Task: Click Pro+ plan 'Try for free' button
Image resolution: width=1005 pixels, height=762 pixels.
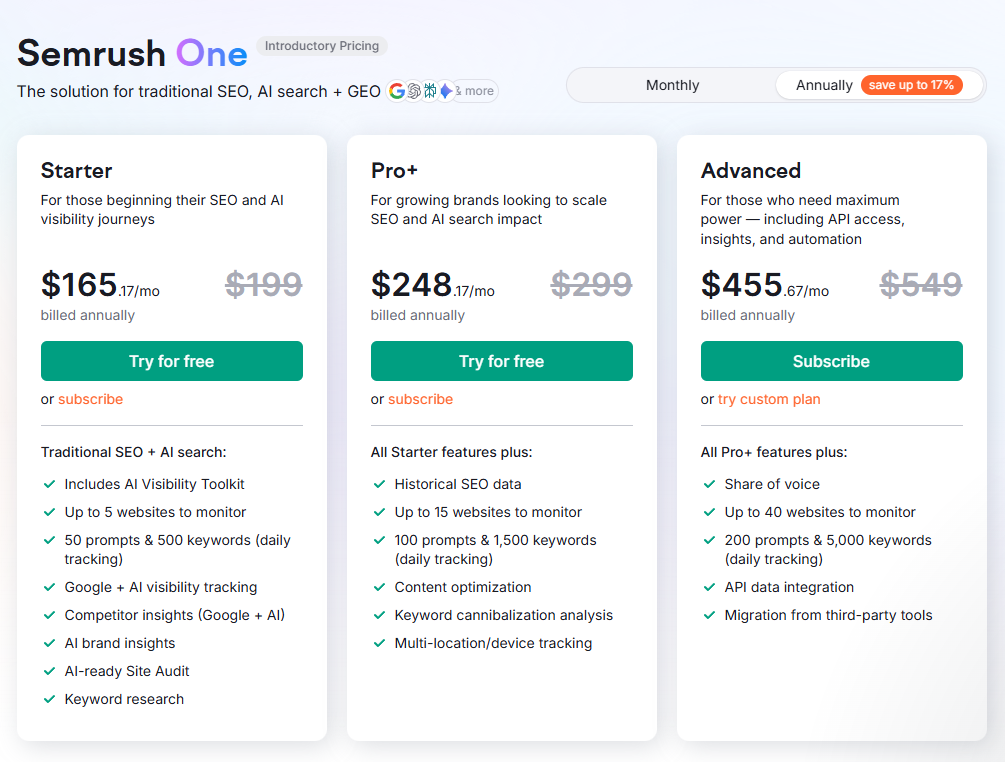Action: point(502,361)
